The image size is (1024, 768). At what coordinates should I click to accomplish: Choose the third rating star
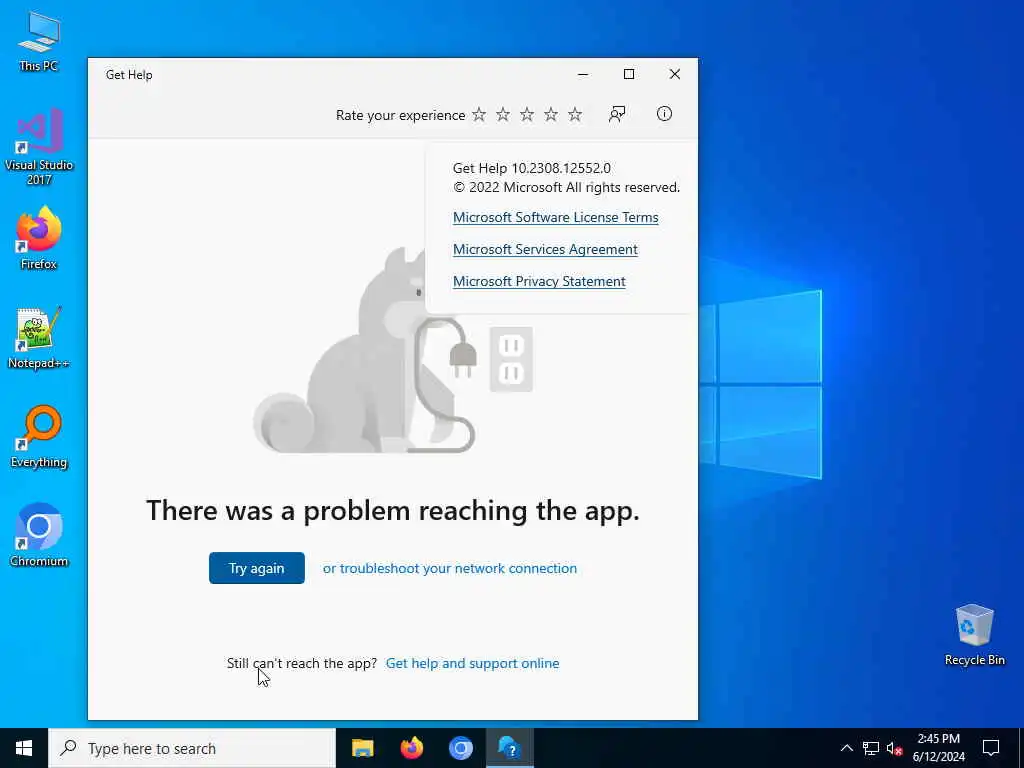click(527, 114)
